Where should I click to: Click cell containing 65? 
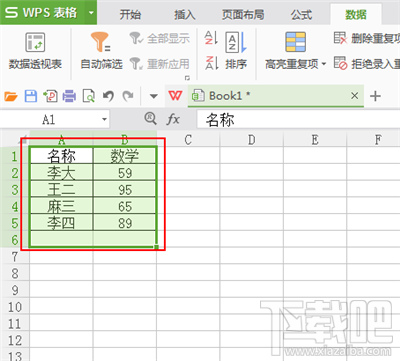coord(125,206)
